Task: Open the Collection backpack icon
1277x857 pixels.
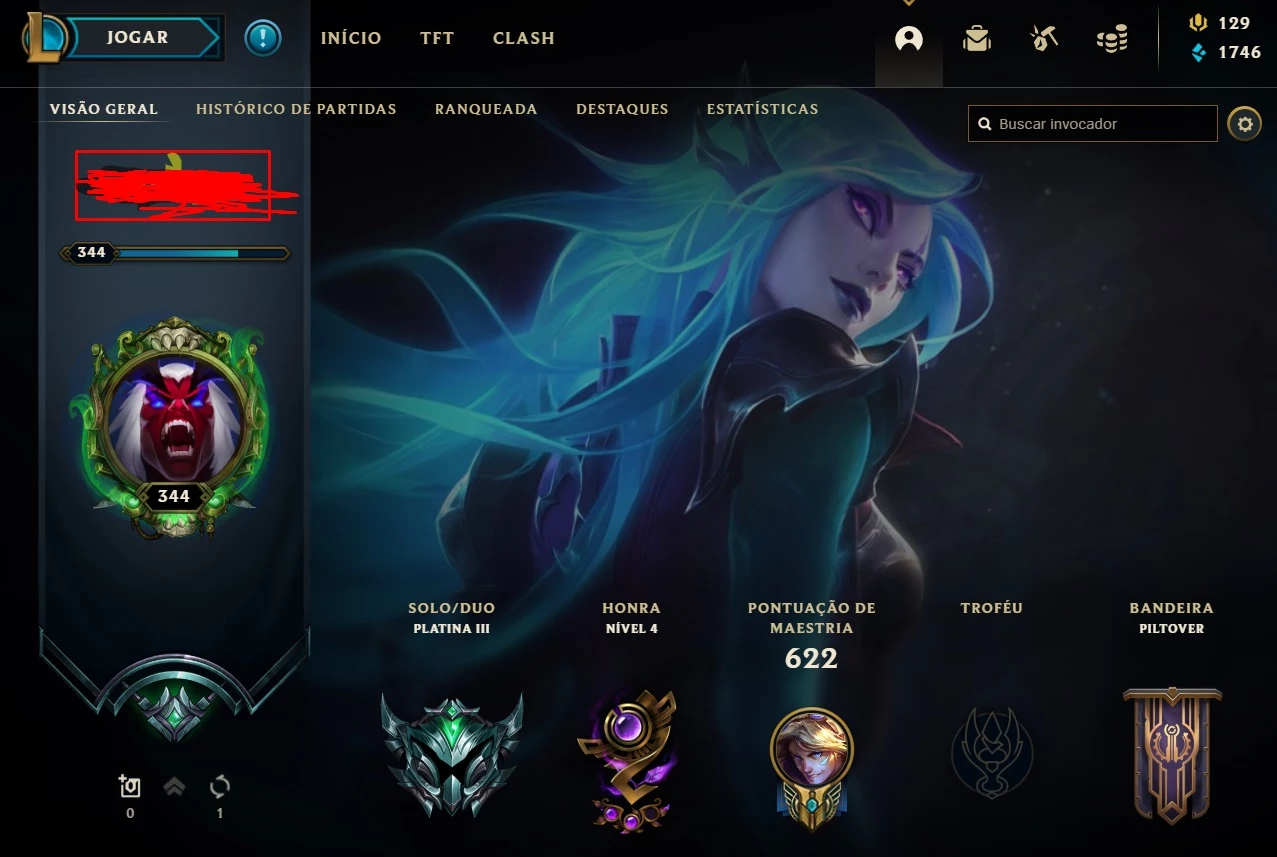Action: click(976, 39)
